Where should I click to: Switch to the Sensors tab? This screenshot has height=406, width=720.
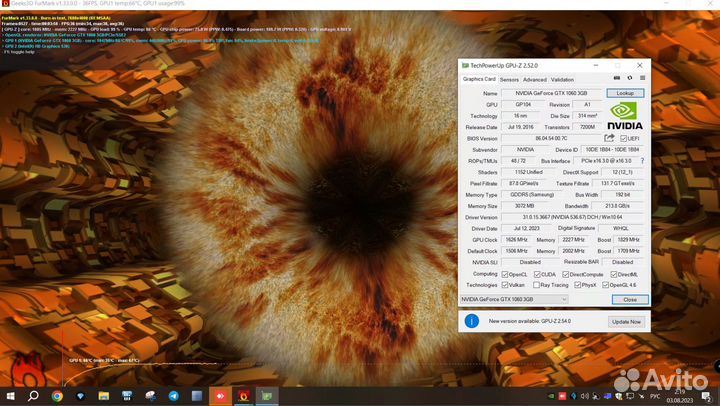pyautogui.click(x=509, y=79)
